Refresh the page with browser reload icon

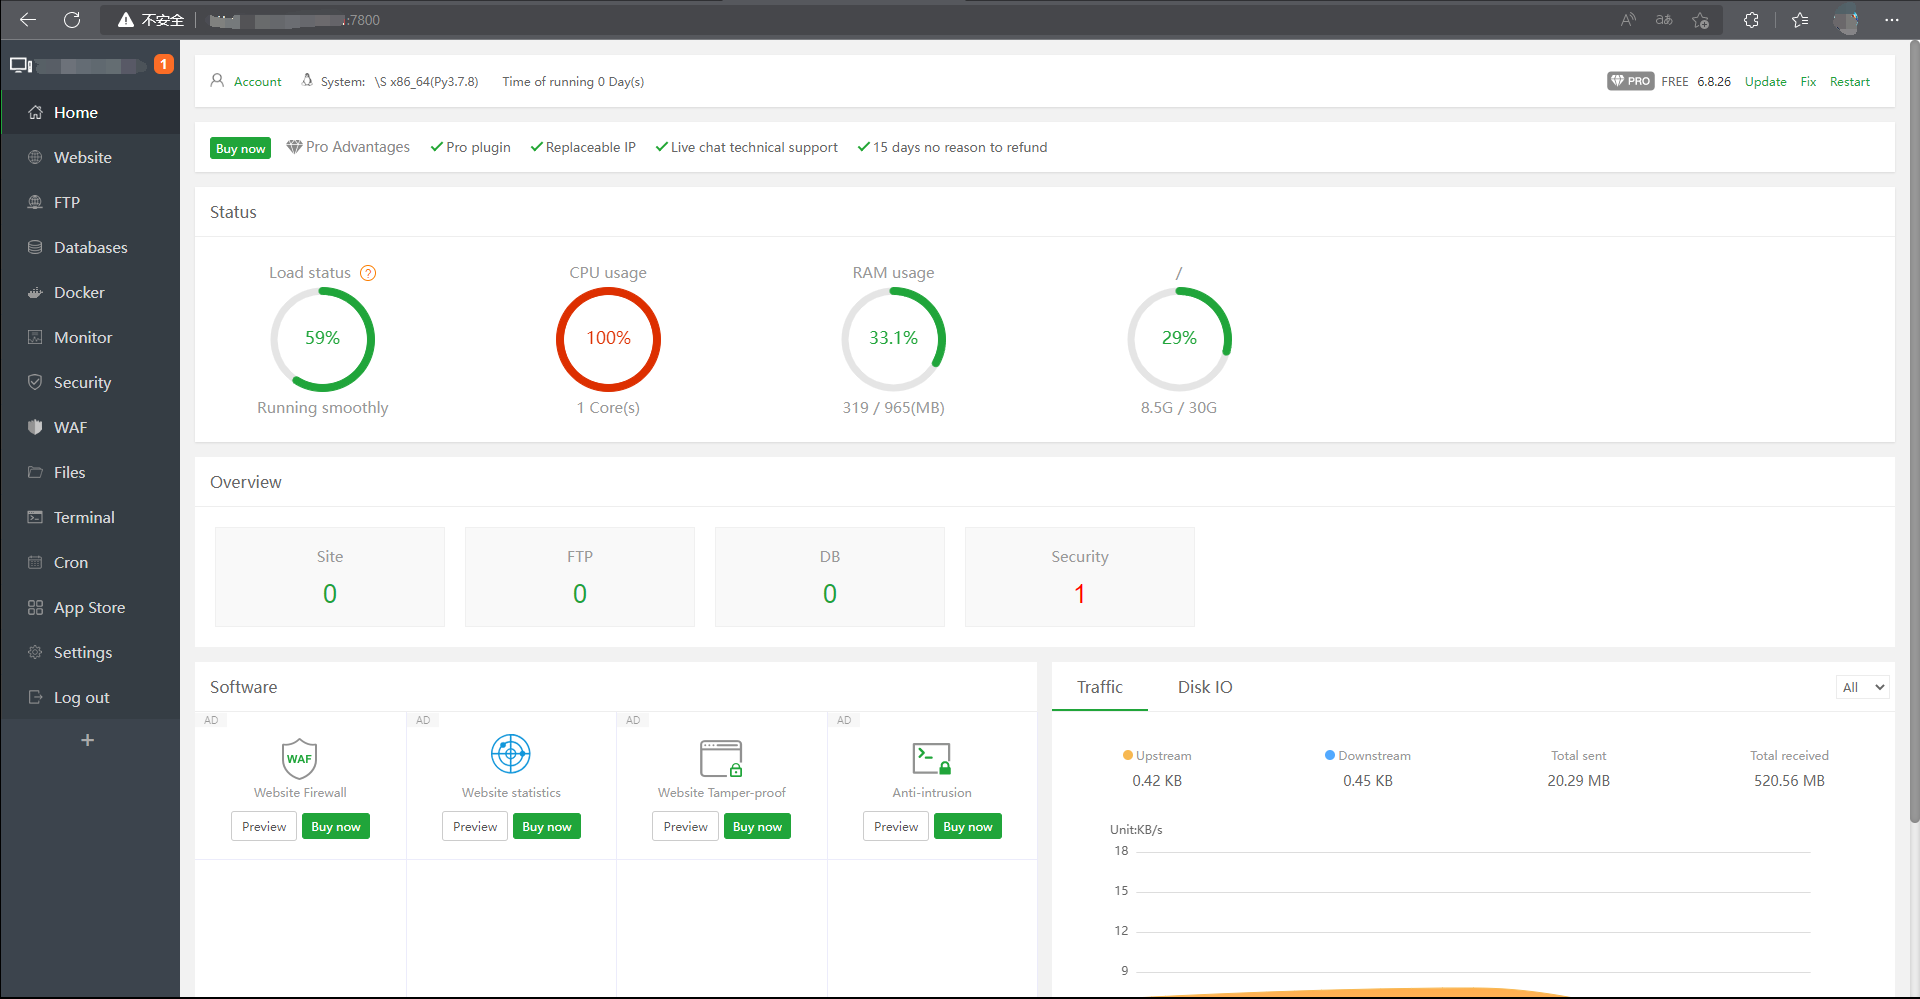click(x=72, y=20)
